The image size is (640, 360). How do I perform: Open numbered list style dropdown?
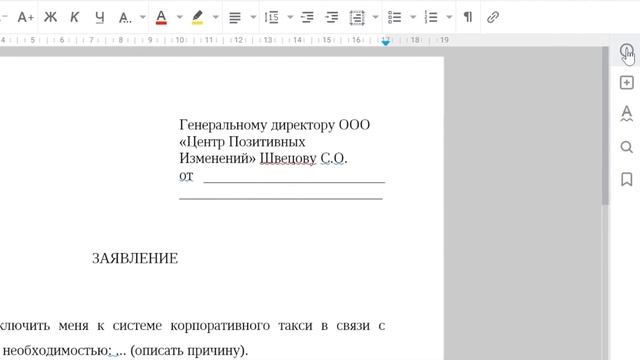pyautogui.click(x=449, y=17)
